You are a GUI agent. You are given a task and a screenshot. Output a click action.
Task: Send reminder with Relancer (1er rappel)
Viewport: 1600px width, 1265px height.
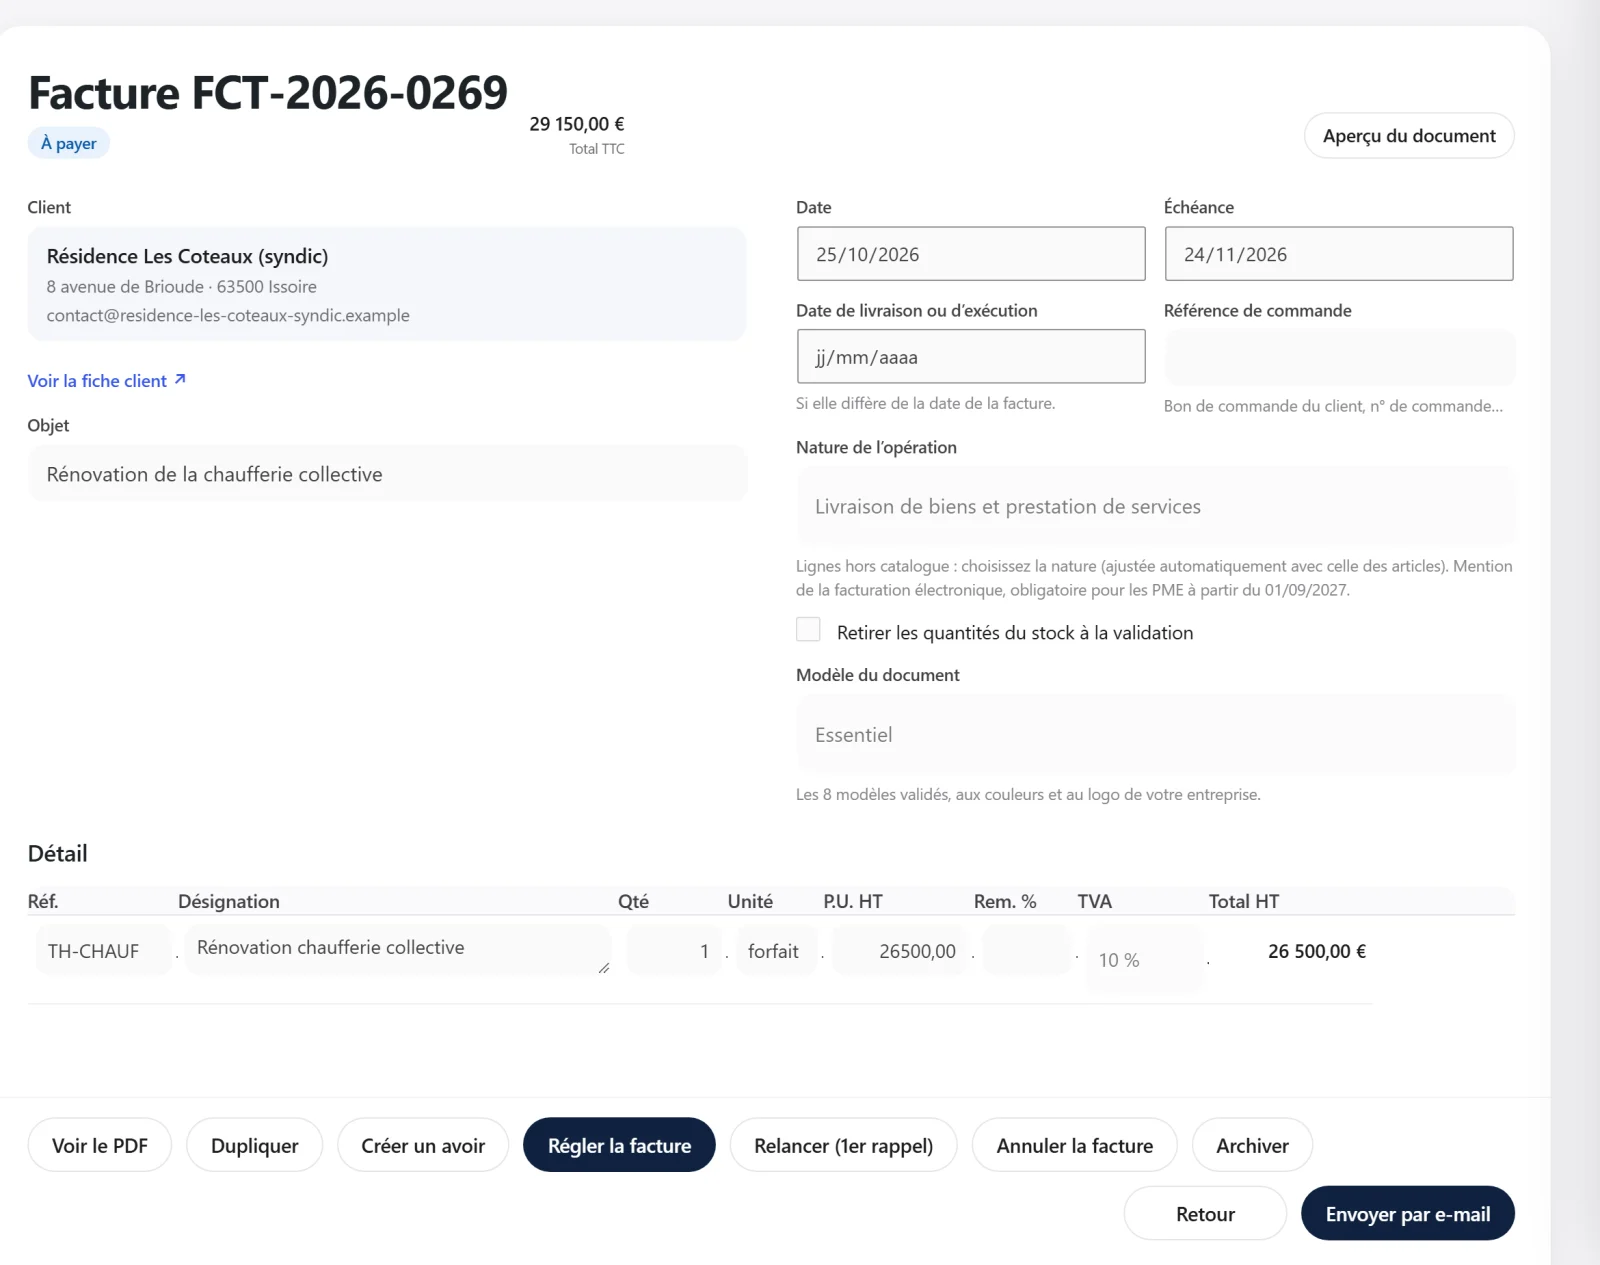coord(843,1145)
